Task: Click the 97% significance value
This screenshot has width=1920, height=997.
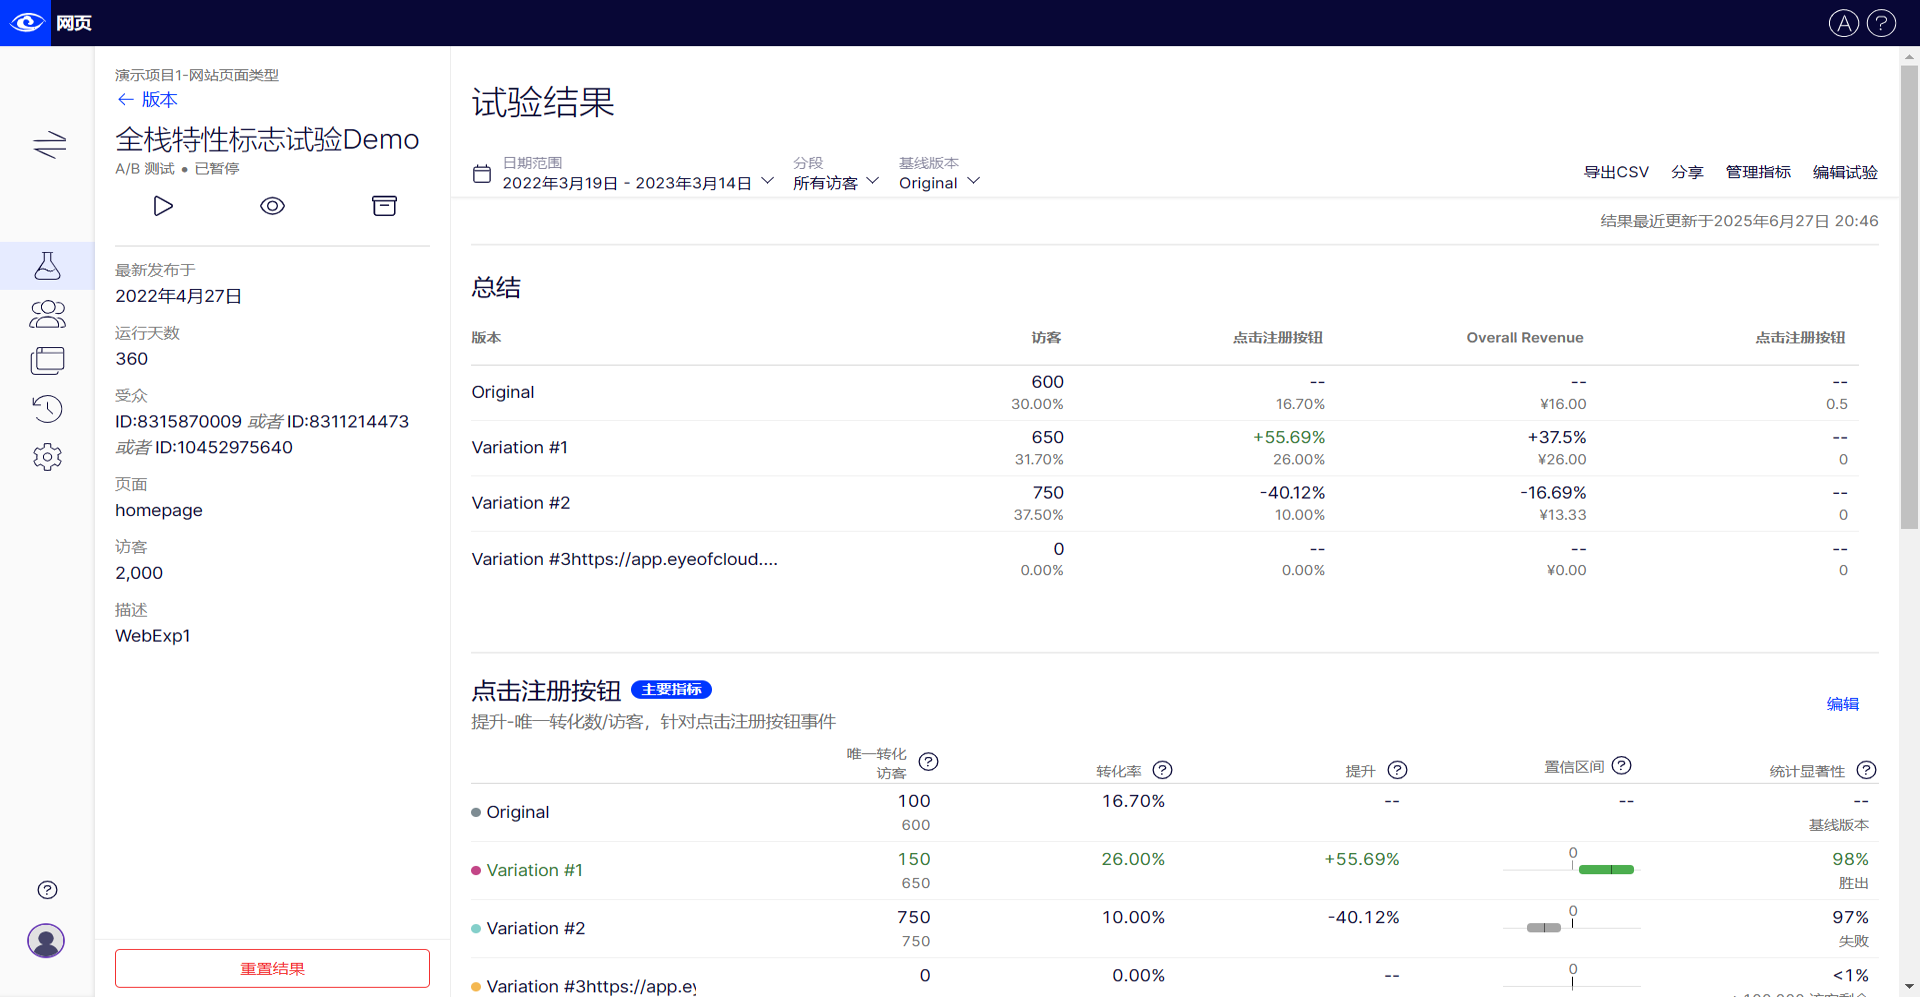Action: tap(1850, 917)
